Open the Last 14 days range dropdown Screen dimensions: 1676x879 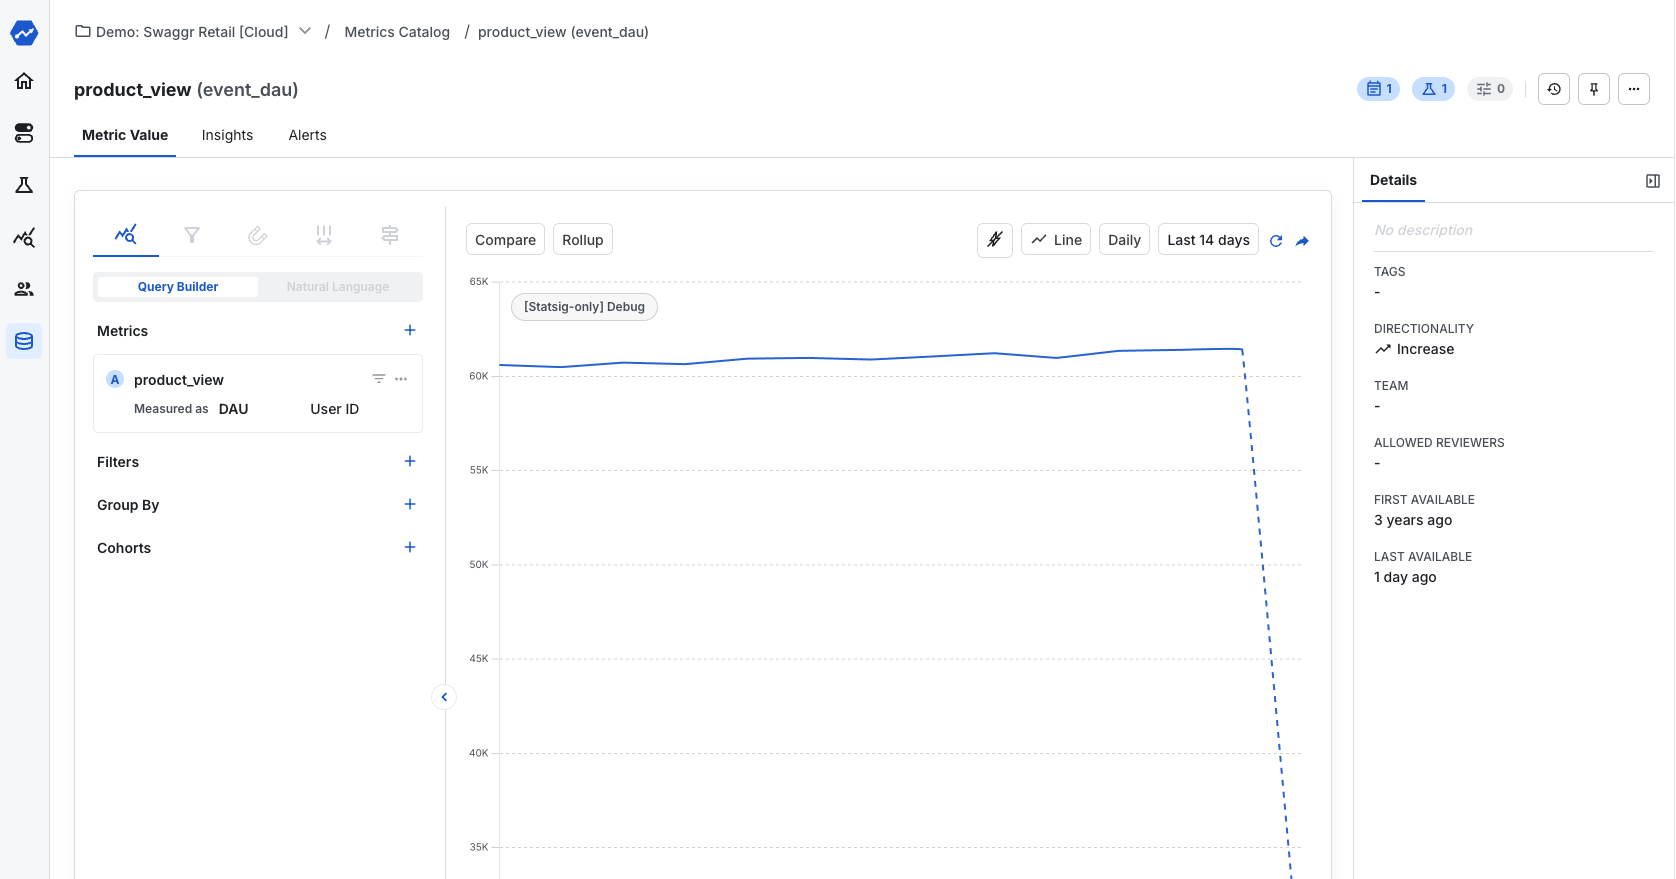(1208, 240)
